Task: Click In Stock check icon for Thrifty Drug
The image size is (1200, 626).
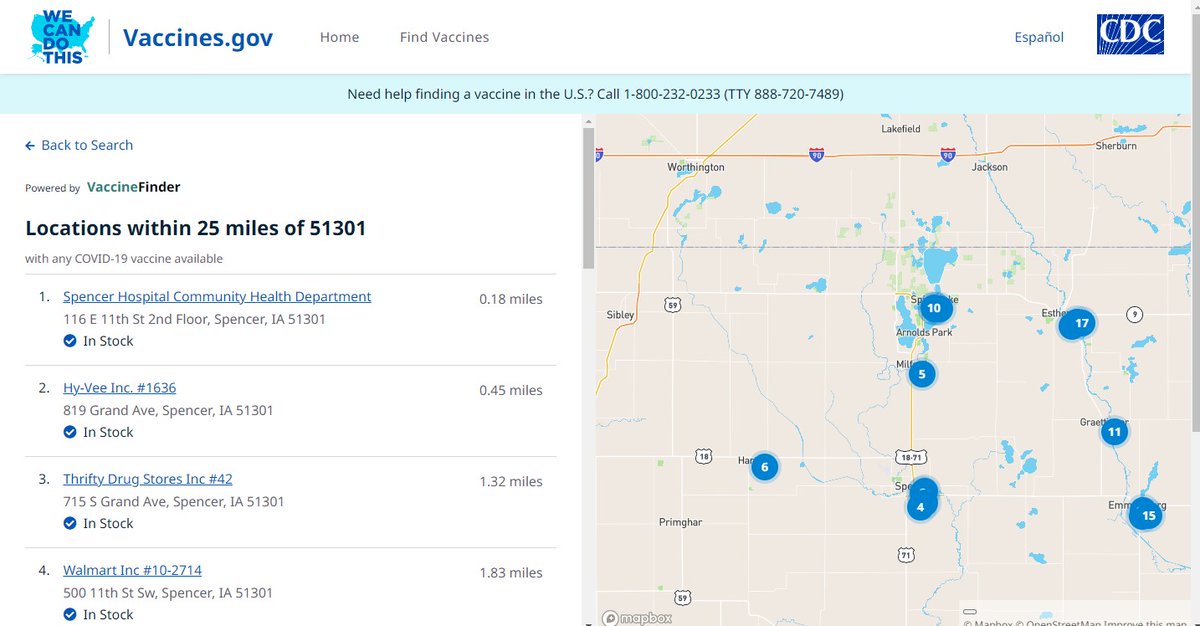Action: tap(70, 523)
